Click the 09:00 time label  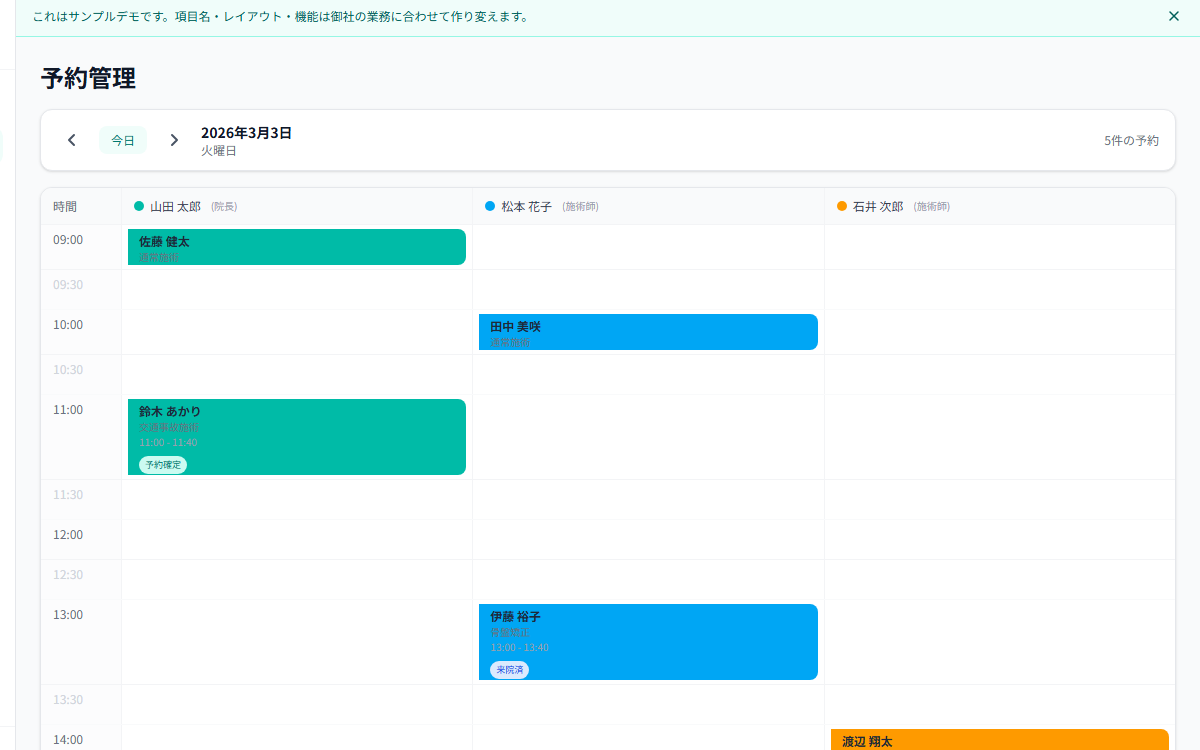pyautogui.click(x=68, y=240)
